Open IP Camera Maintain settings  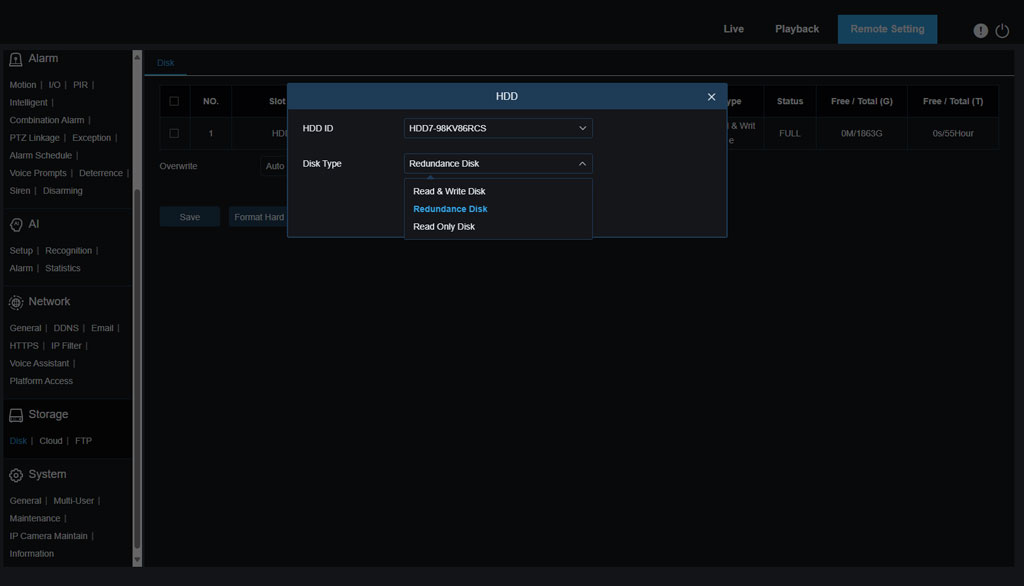[48, 535]
